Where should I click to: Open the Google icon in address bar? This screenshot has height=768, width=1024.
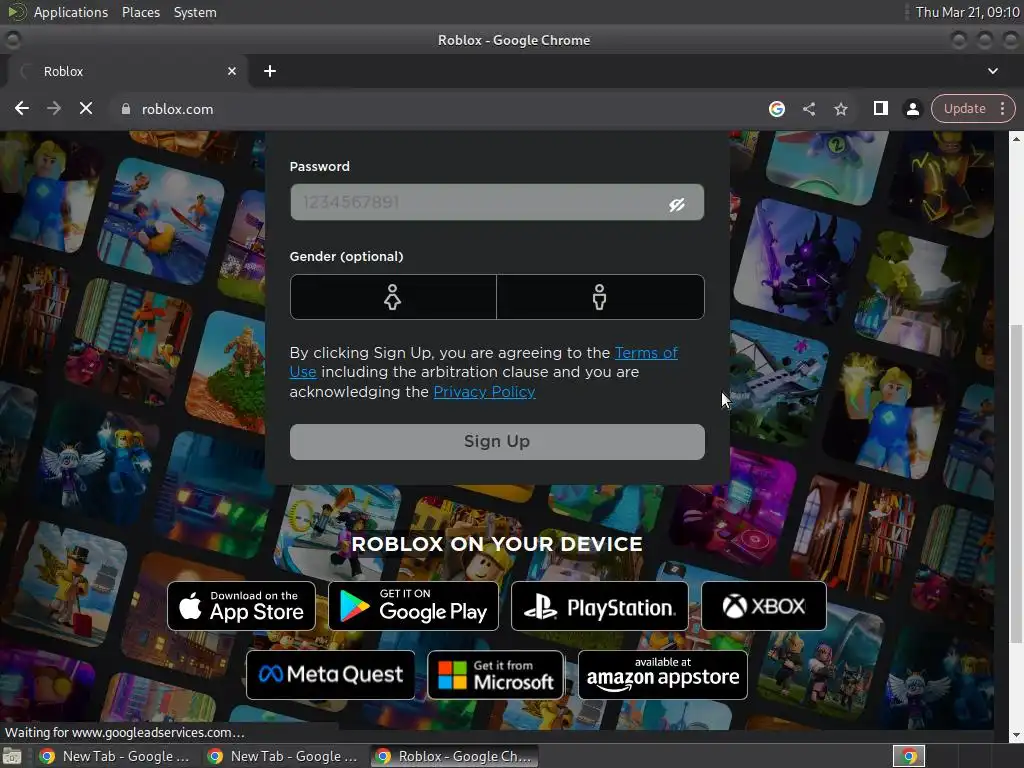tap(776, 109)
